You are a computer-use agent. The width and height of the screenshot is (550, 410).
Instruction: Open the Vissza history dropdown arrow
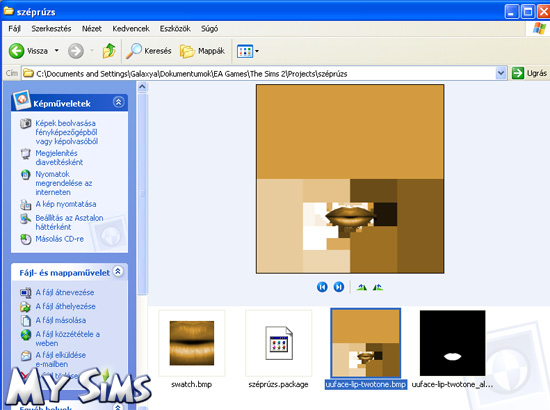(x=56, y=51)
